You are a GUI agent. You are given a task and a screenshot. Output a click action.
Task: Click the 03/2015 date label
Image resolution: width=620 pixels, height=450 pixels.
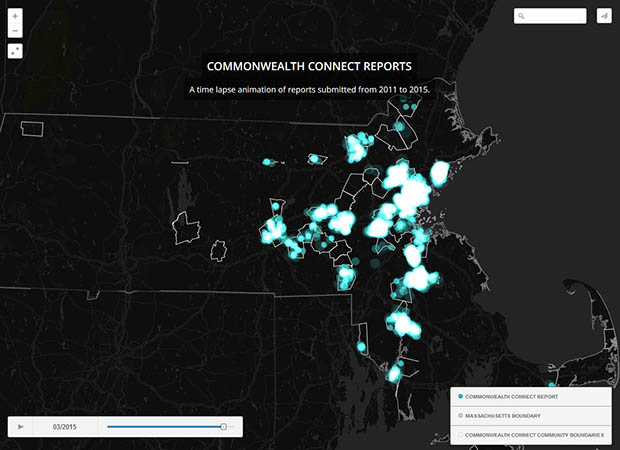coord(65,427)
